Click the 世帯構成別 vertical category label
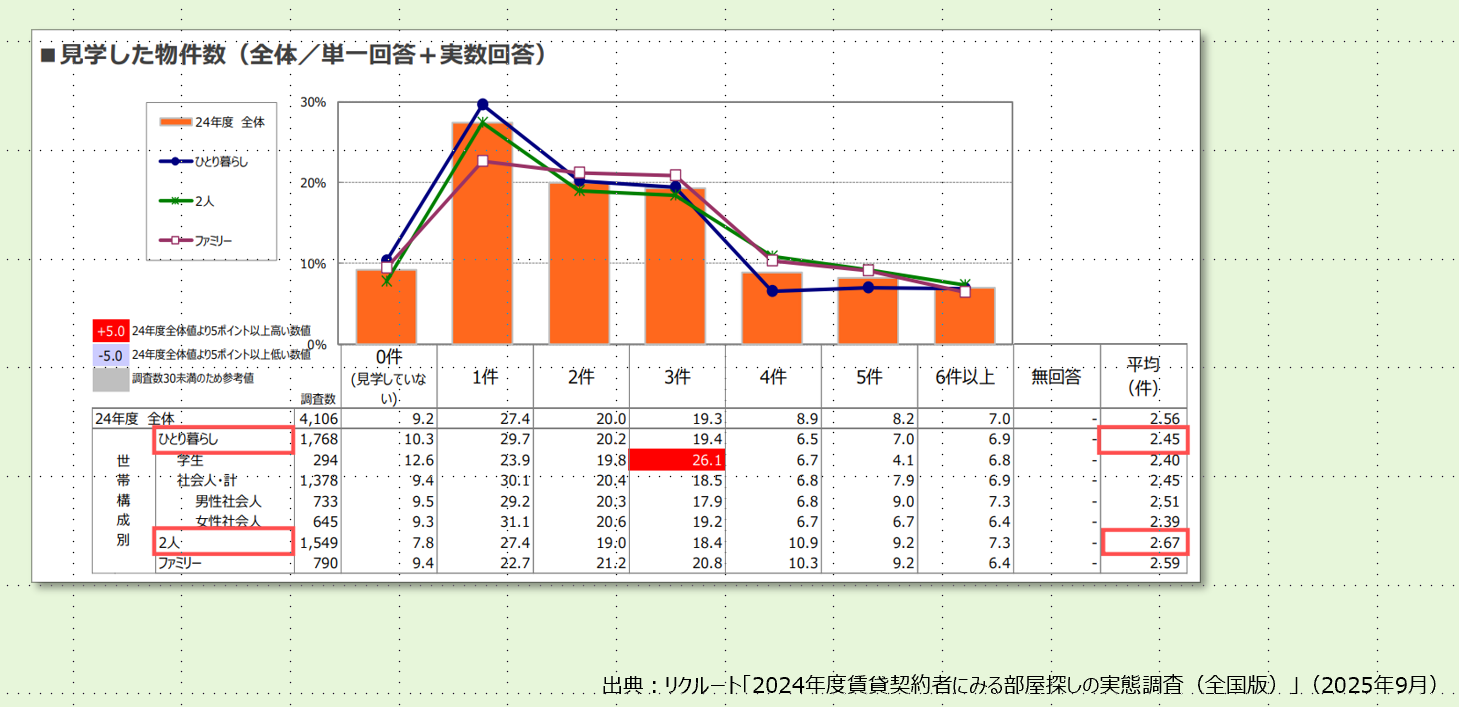 point(123,500)
